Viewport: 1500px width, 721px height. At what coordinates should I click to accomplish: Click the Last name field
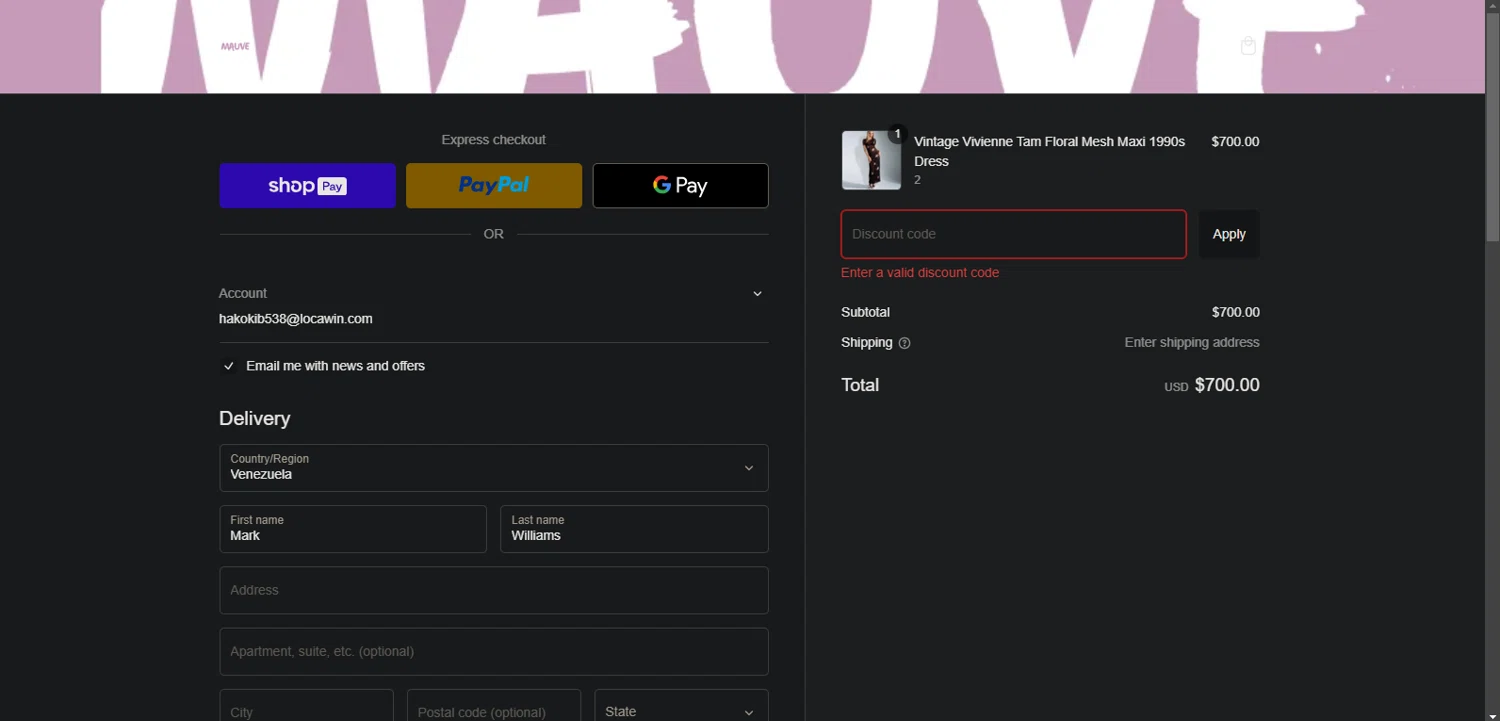tap(634, 529)
